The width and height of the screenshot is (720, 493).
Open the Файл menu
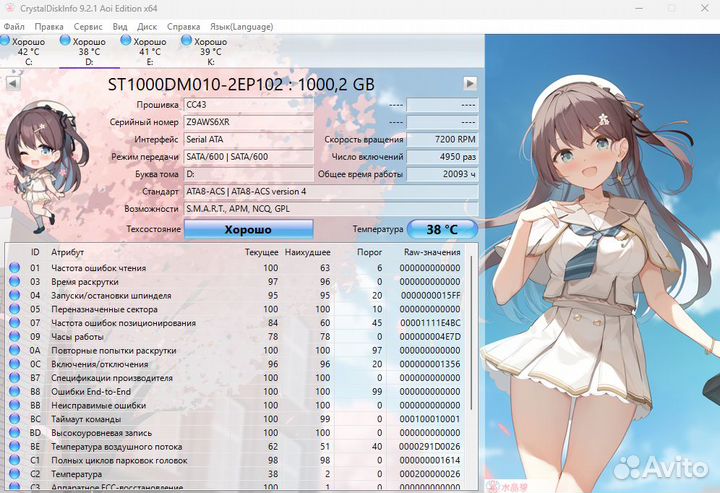[14, 27]
